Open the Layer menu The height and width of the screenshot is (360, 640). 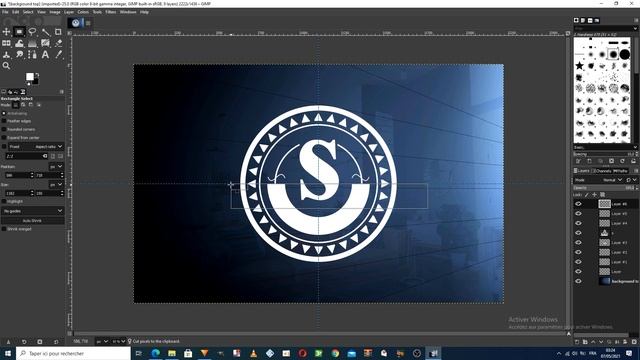(x=69, y=12)
